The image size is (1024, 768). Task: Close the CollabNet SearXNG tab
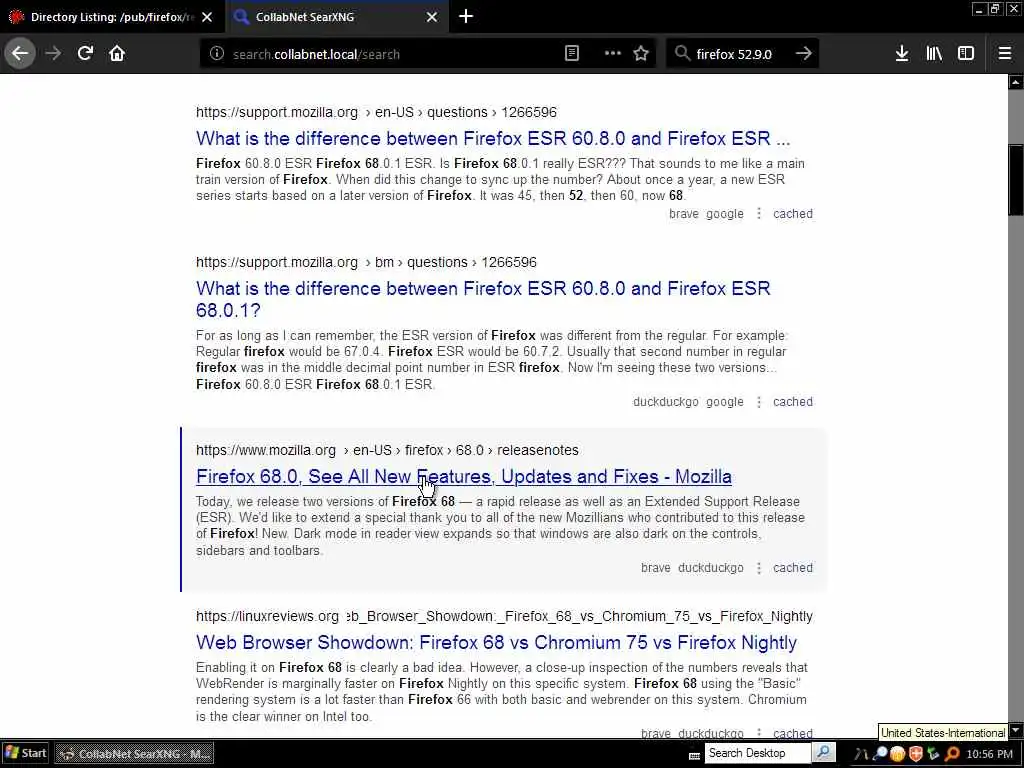432,17
